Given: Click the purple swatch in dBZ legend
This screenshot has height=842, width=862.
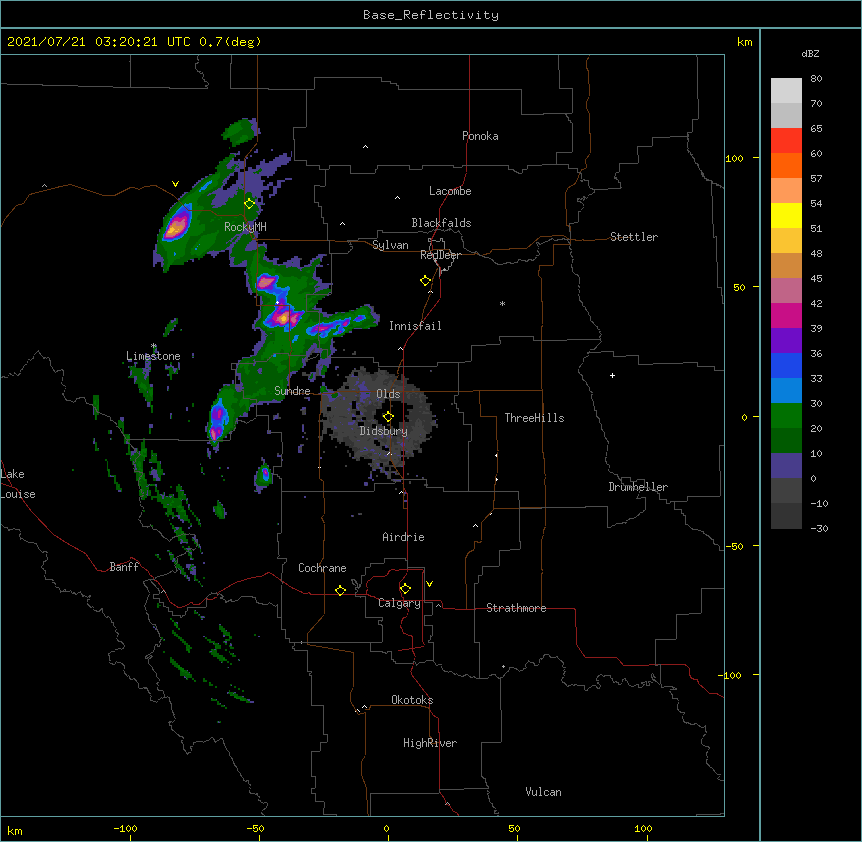Looking at the screenshot, I should (786, 341).
